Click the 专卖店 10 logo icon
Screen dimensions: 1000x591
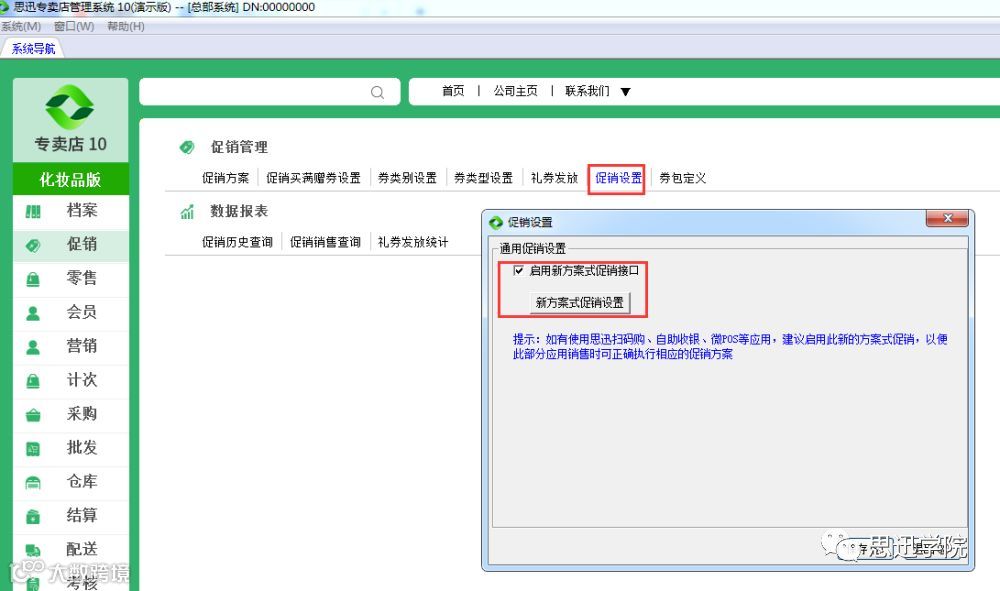coord(70,106)
